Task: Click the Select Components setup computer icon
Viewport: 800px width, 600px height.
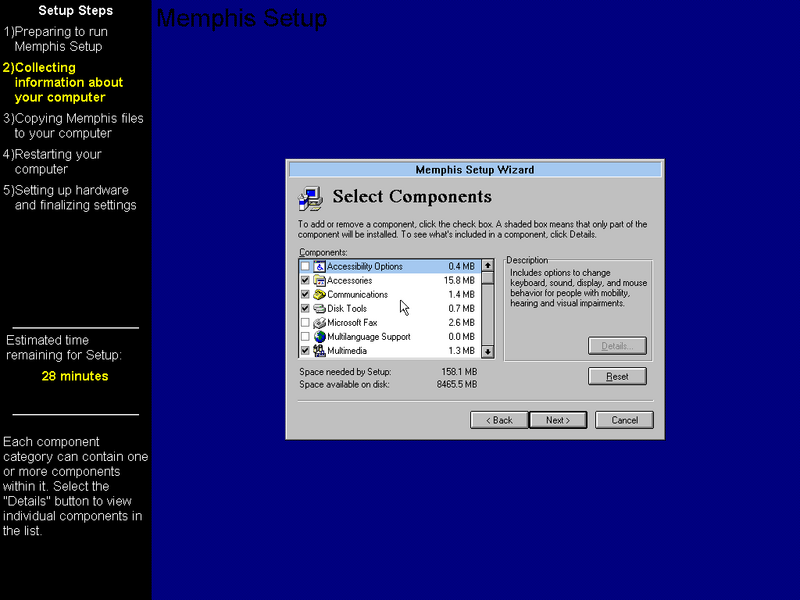Action: (x=311, y=199)
